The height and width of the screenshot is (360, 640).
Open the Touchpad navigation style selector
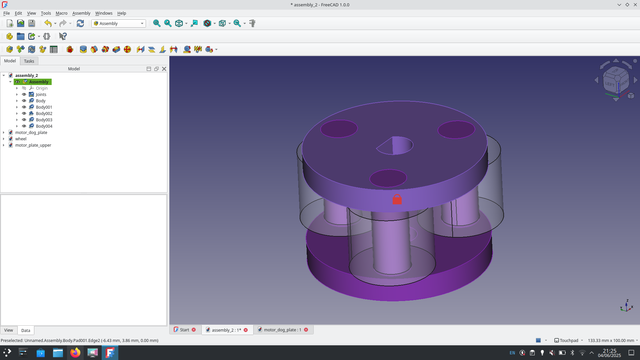[569, 340]
